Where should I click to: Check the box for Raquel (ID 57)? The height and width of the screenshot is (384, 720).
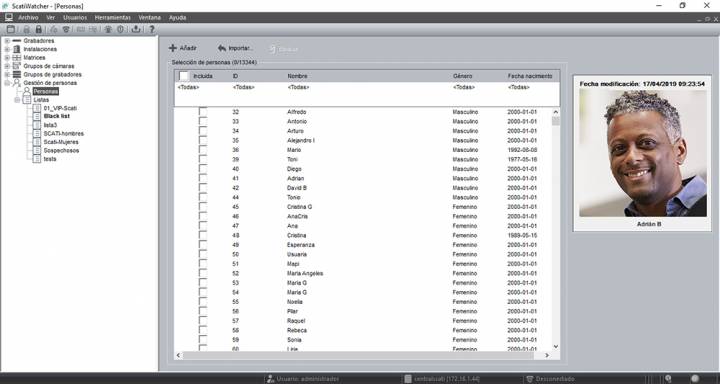click(202, 321)
